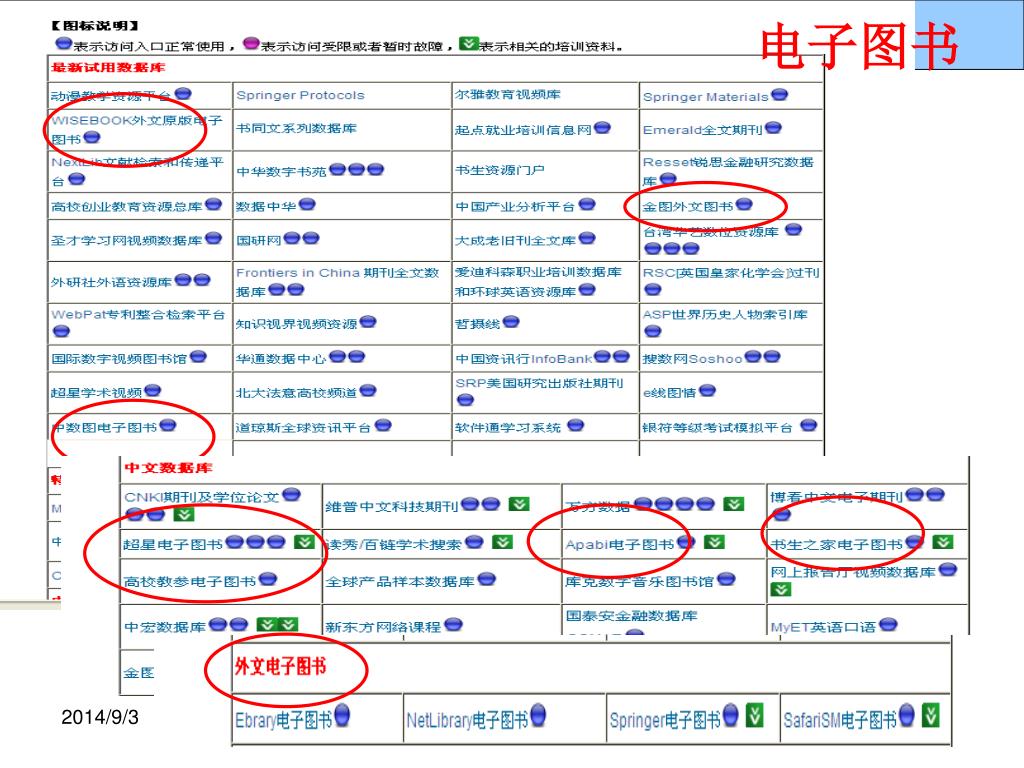
Task: Select the 外文电子图书 section heading
Action: pos(280,666)
